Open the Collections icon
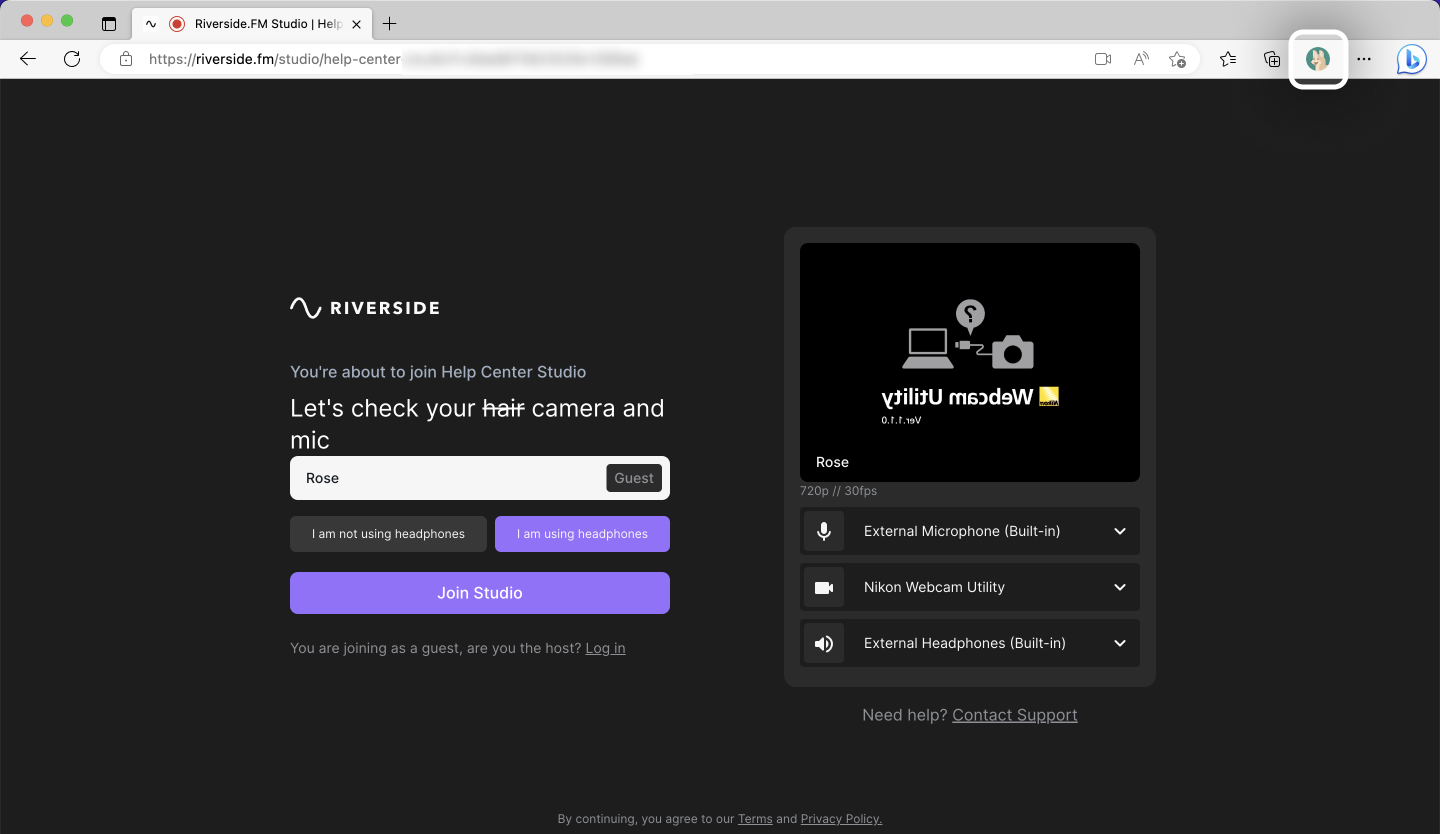Viewport: 1440px width, 834px height. coord(1272,59)
